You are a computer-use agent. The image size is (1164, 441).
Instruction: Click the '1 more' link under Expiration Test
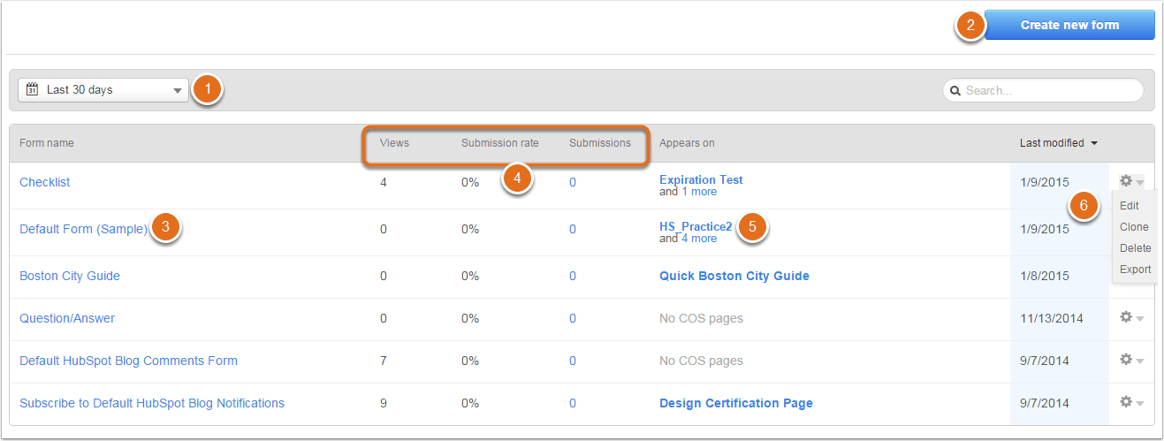(x=699, y=192)
